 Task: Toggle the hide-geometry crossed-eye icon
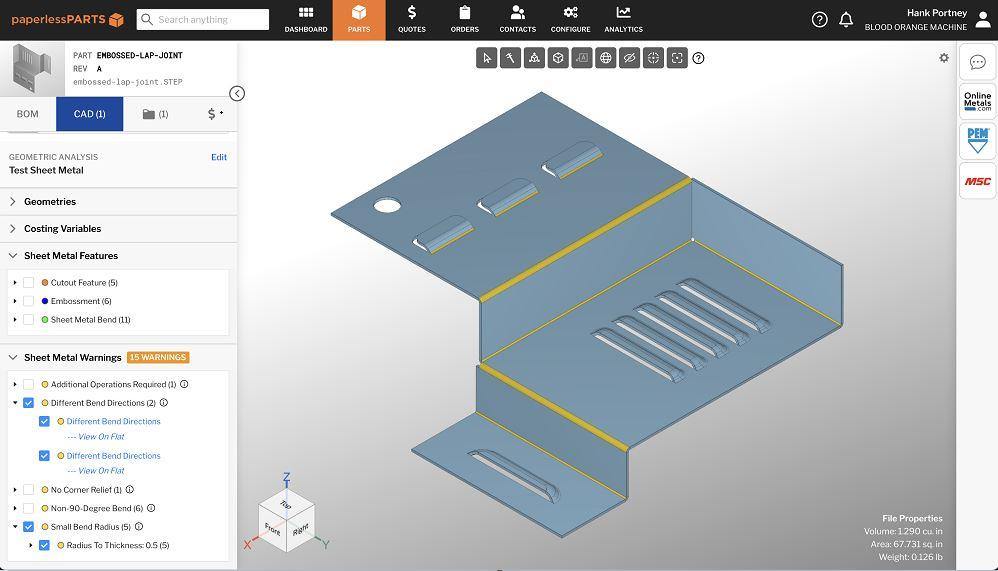629,58
